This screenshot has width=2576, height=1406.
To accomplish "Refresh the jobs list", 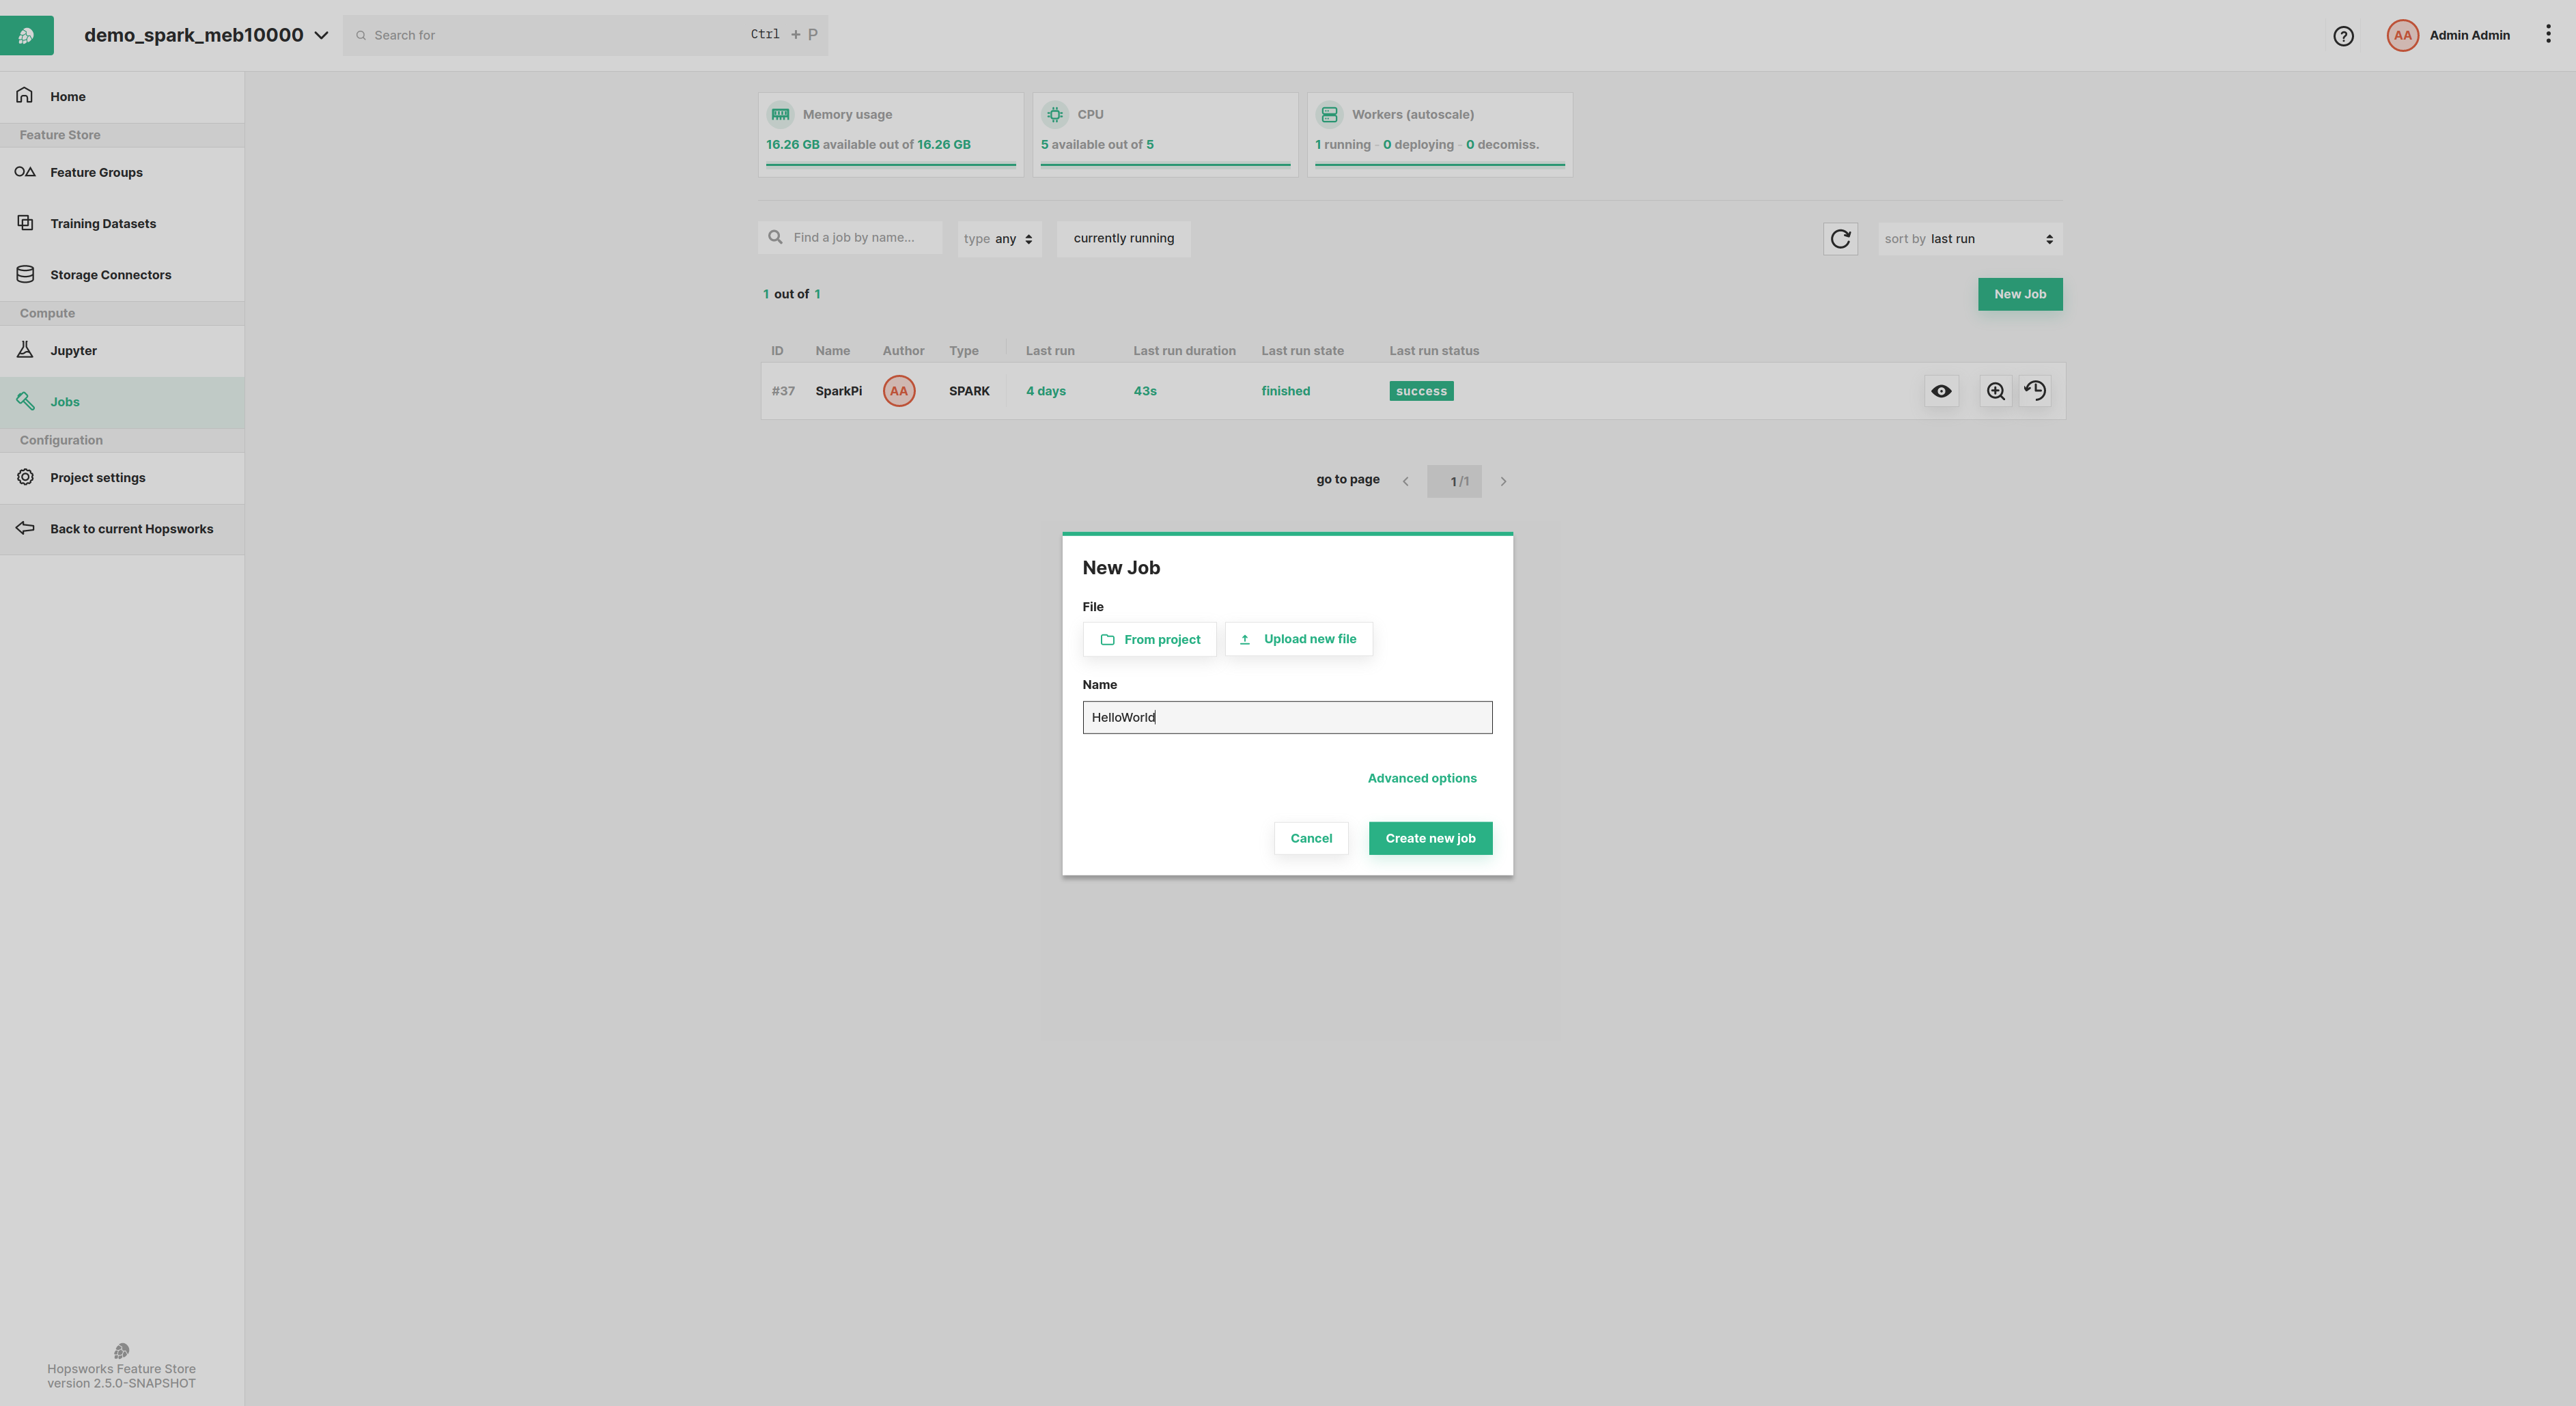I will (1840, 239).
